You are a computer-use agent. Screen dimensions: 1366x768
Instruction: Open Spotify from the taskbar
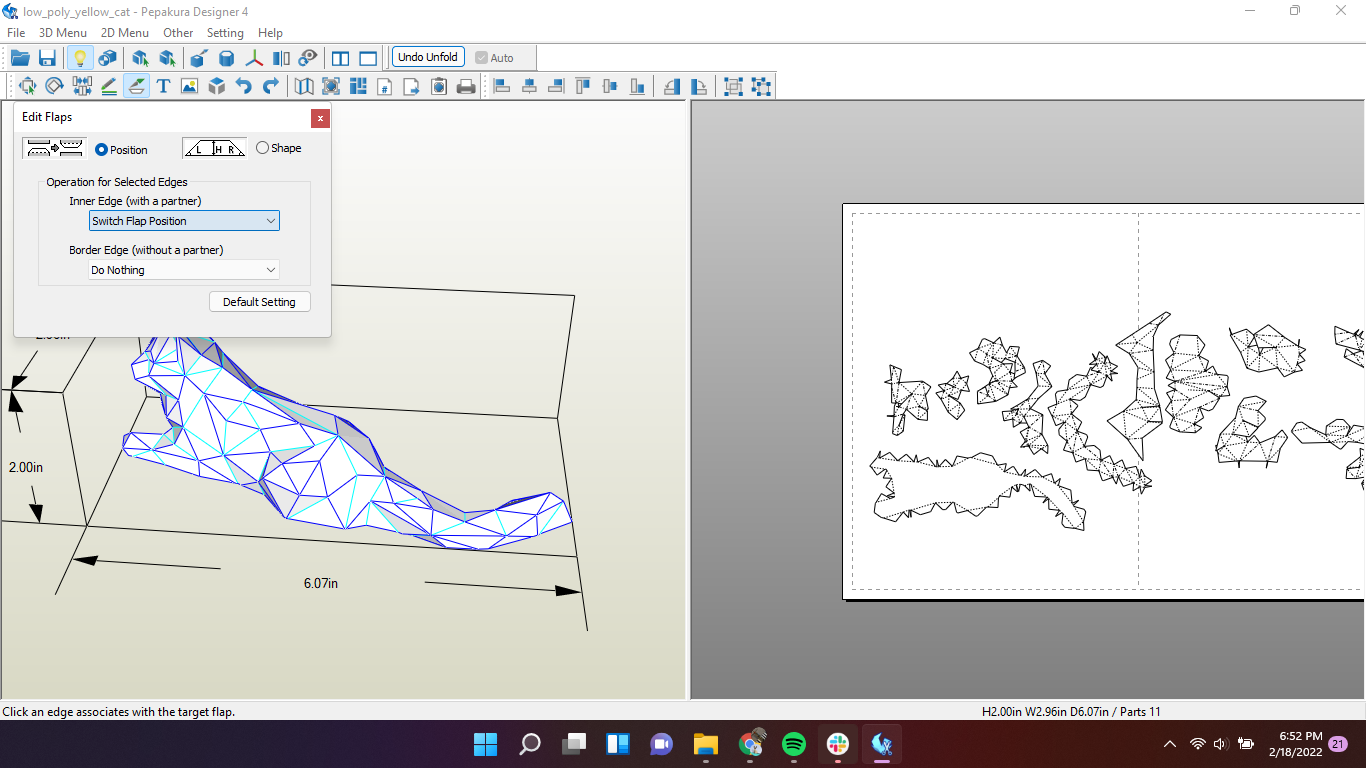click(794, 744)
